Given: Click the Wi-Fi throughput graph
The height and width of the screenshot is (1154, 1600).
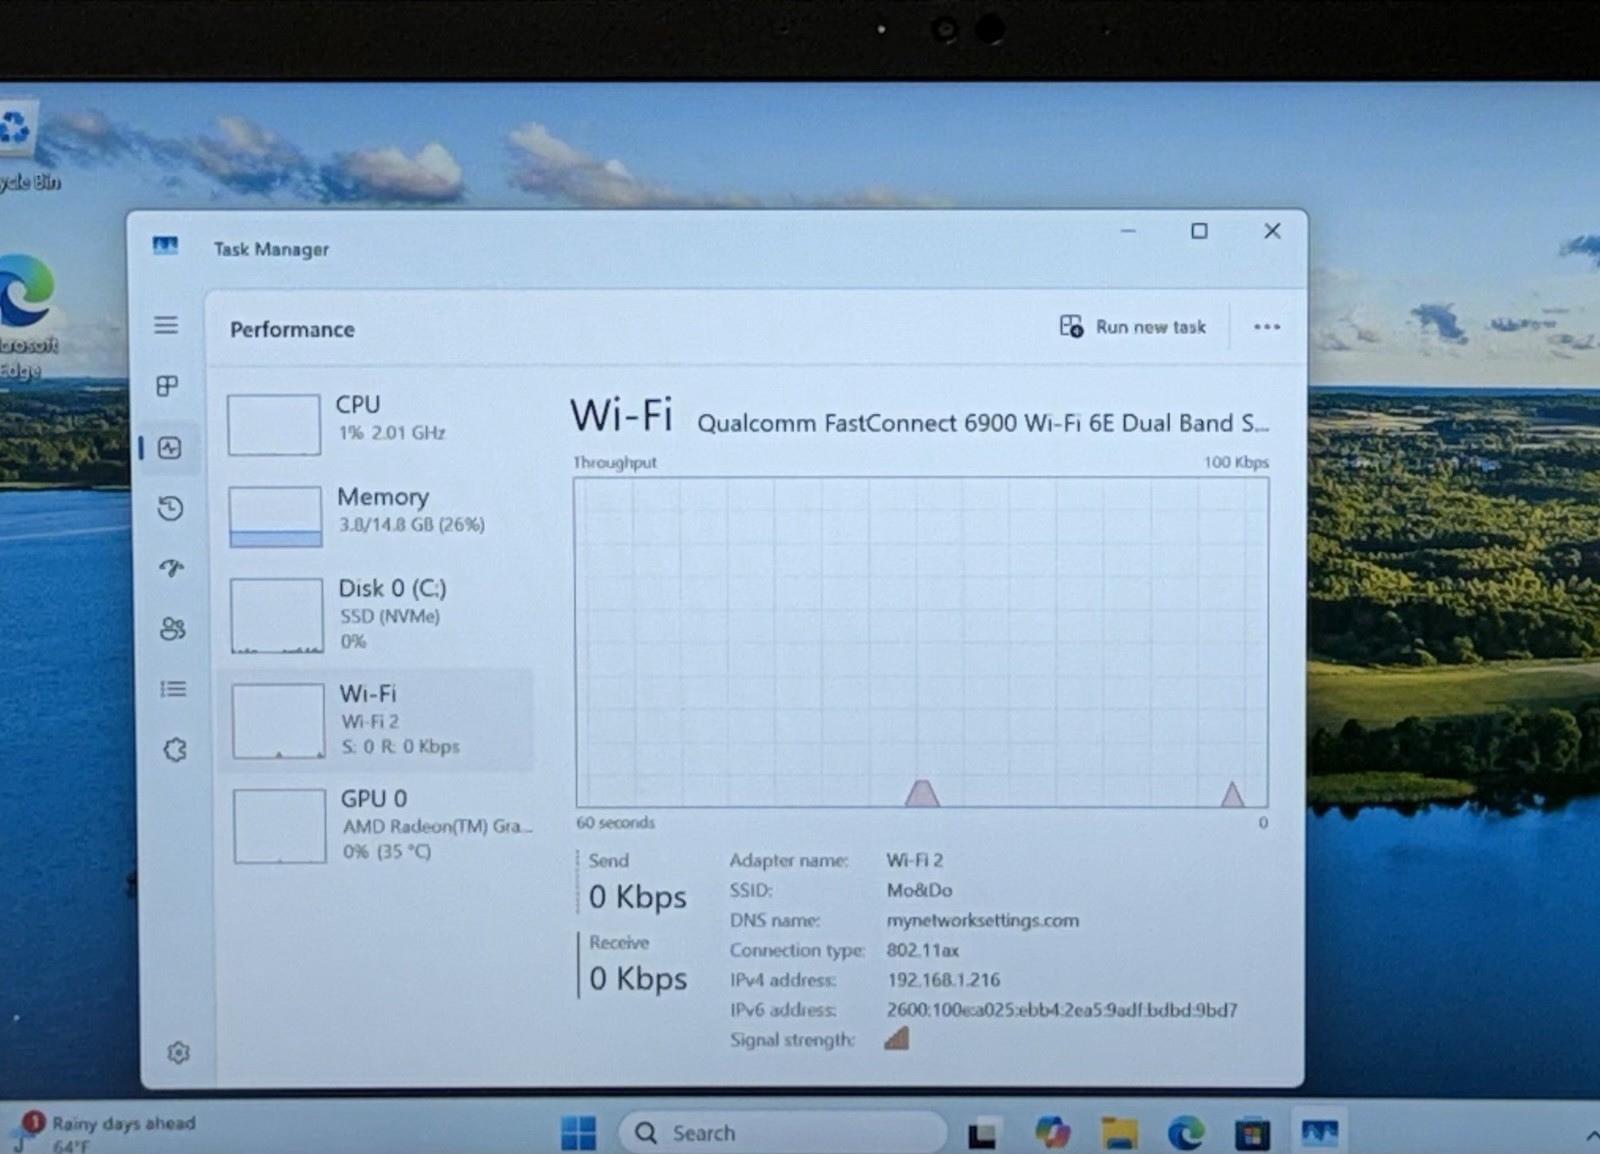Looking at the screenshot, I should click(921, 642).
